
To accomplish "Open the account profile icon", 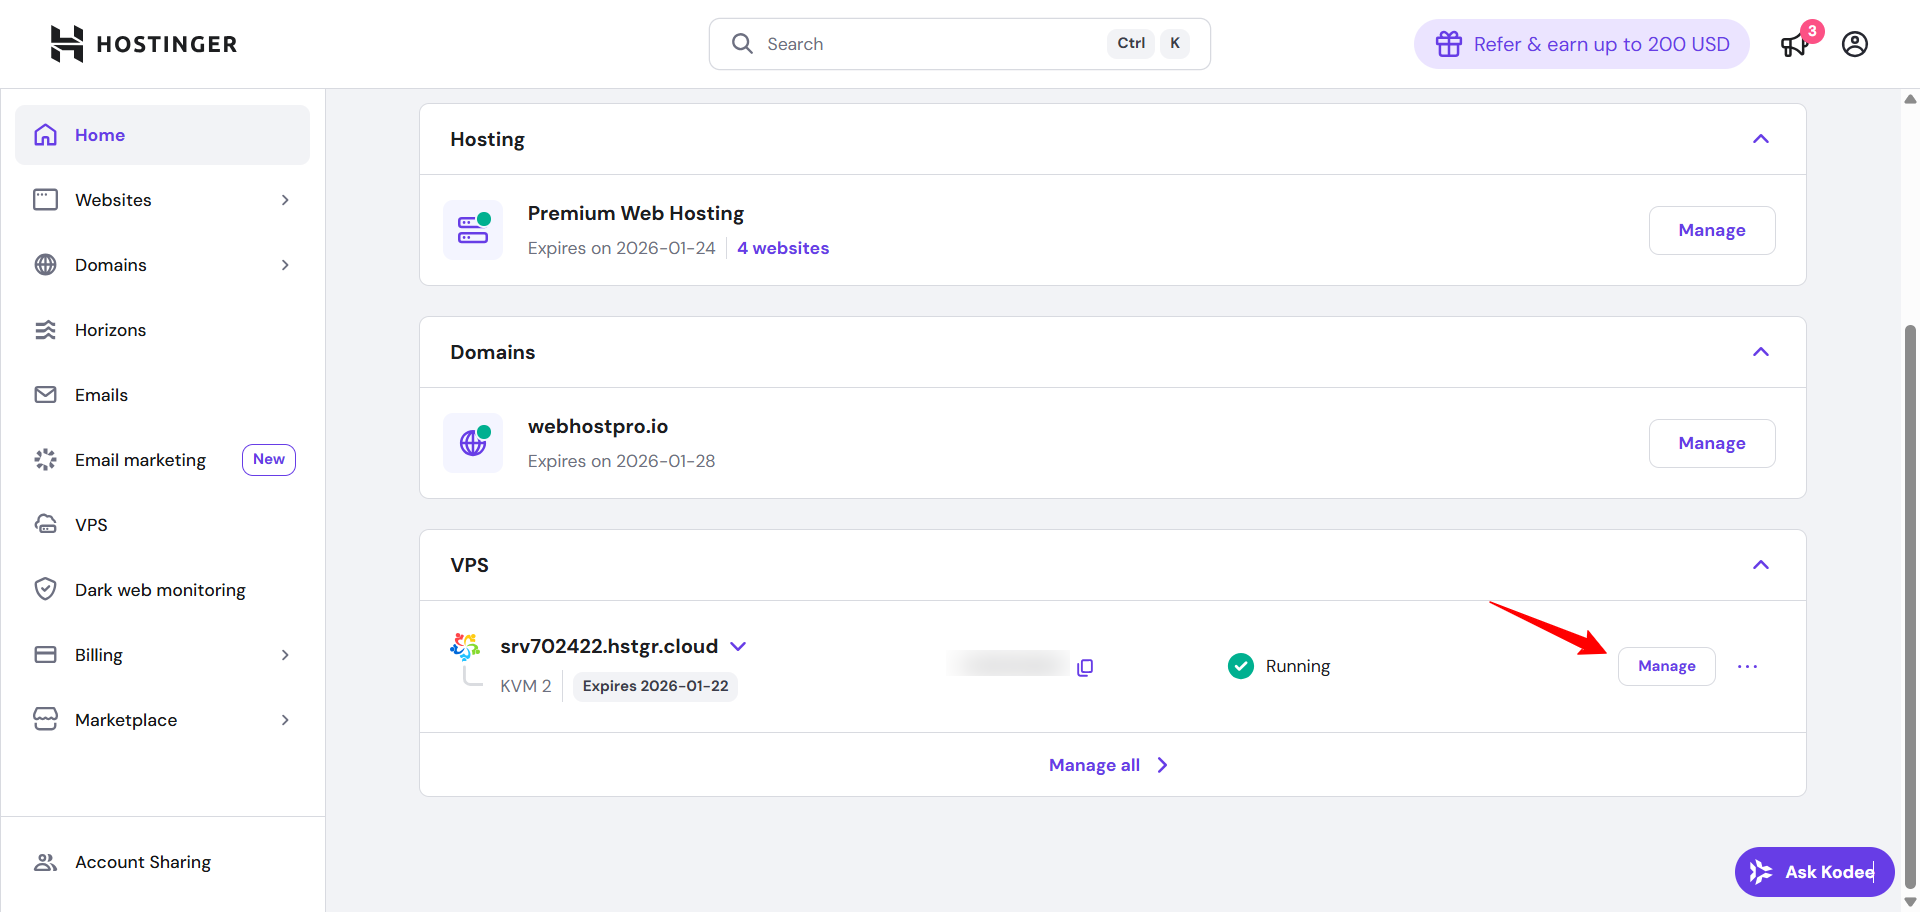I will (1855, 44).
